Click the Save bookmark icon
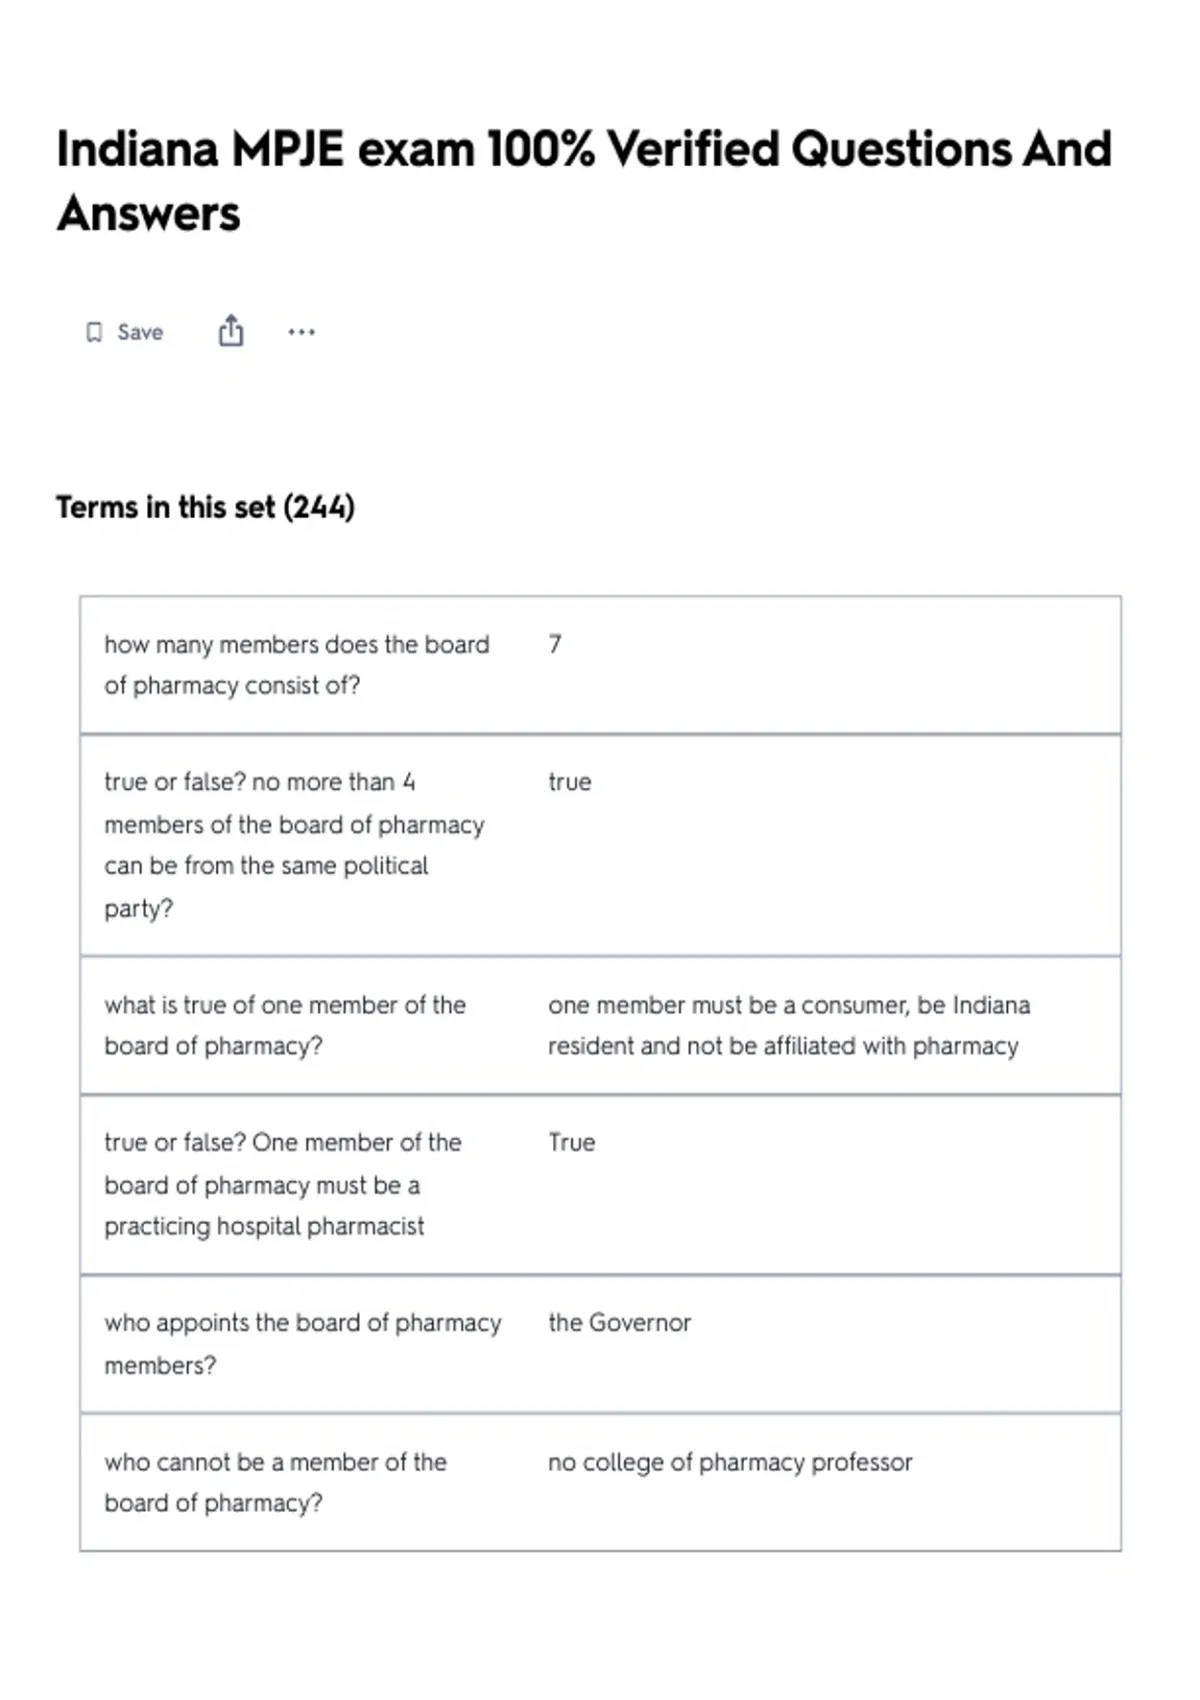 tap(94, 332)
